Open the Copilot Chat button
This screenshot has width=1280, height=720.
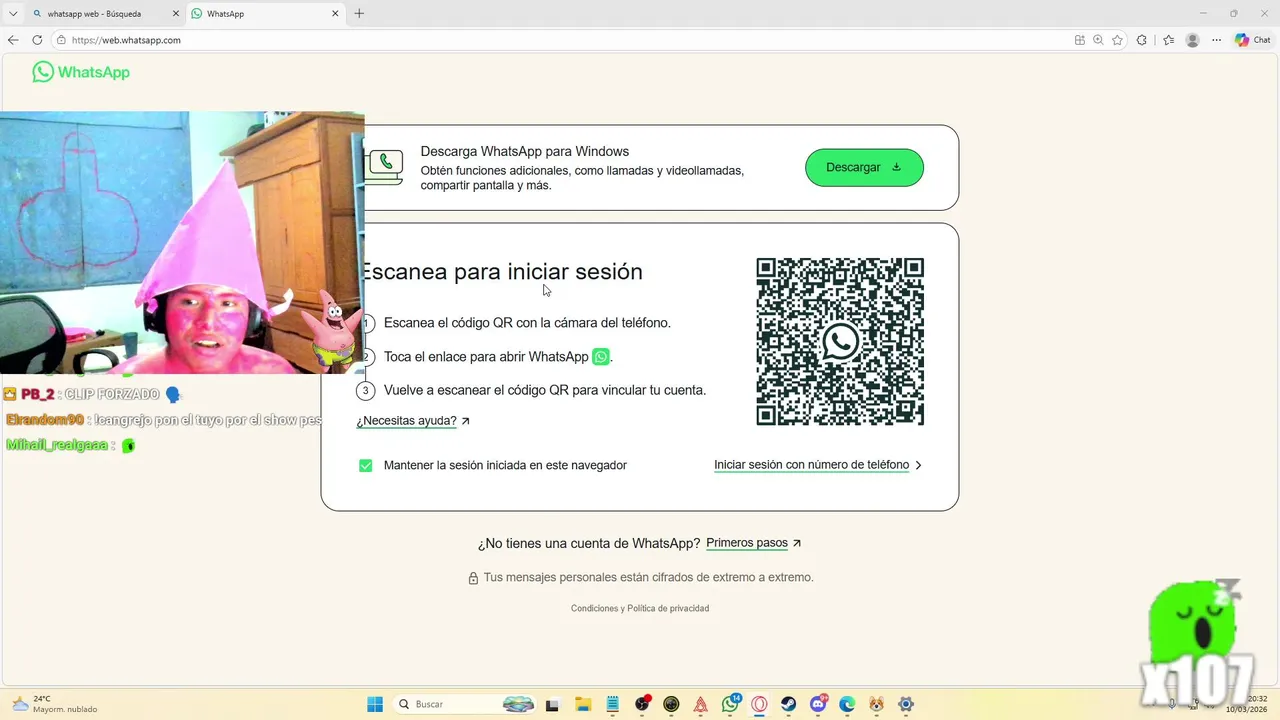(1253, 40)
